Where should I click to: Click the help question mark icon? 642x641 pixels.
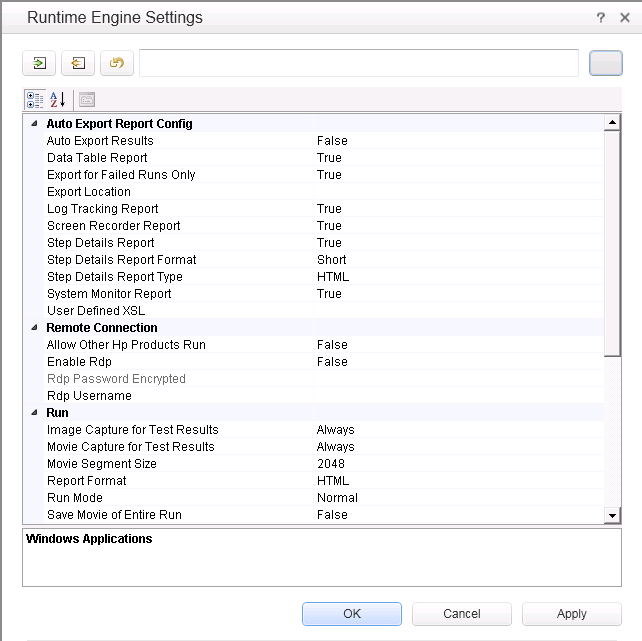[601, 18]
